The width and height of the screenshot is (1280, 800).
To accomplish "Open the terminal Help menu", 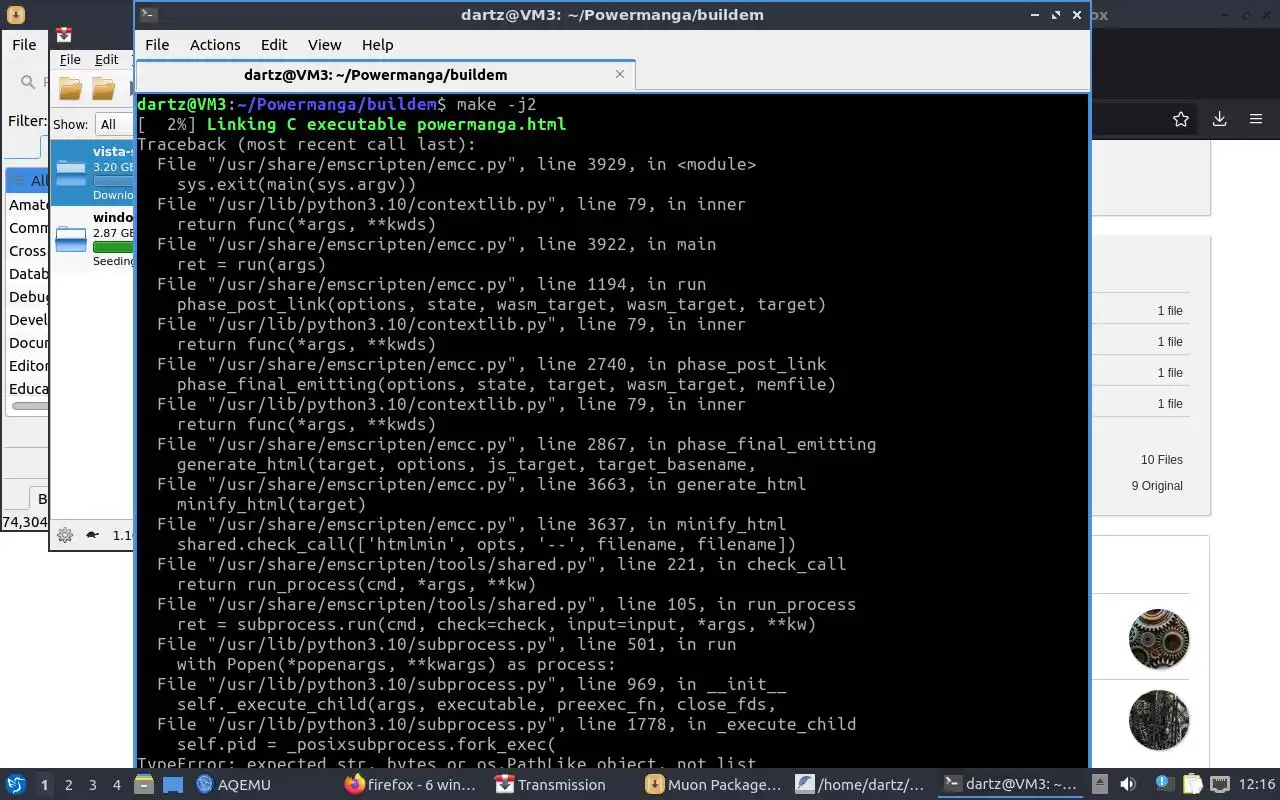I will [x=377, y=45].
